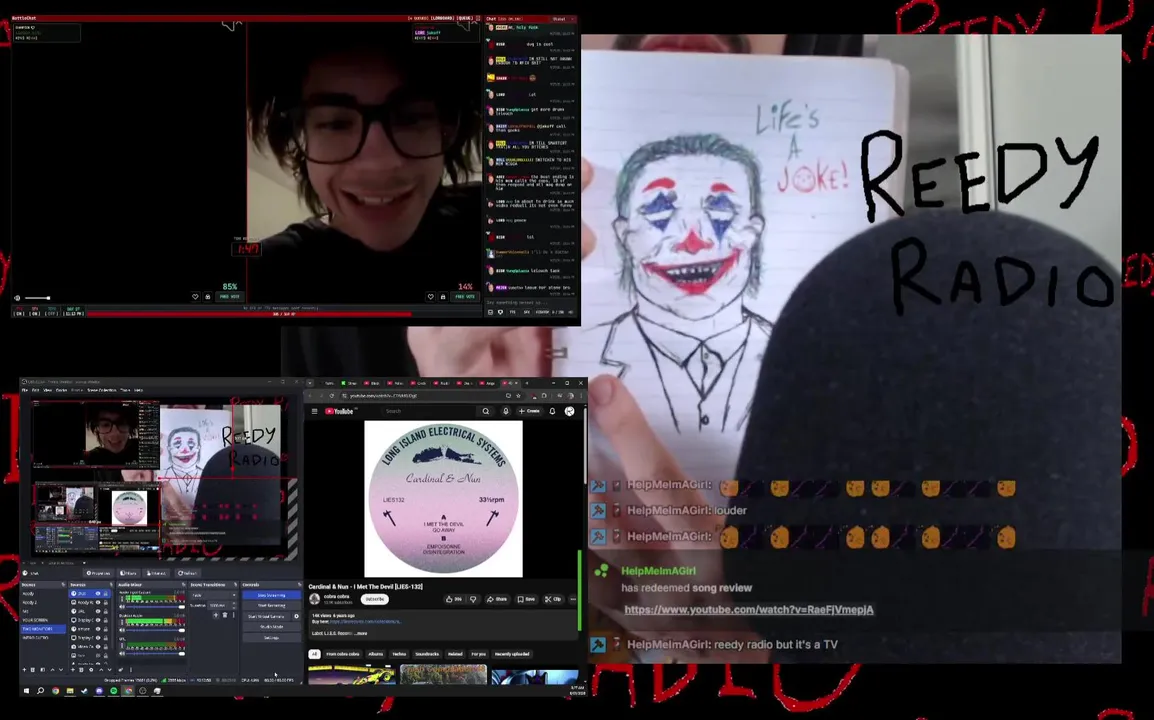
Task: Open Chrome tab search dropdown arrow
Action: click(310, 383)
